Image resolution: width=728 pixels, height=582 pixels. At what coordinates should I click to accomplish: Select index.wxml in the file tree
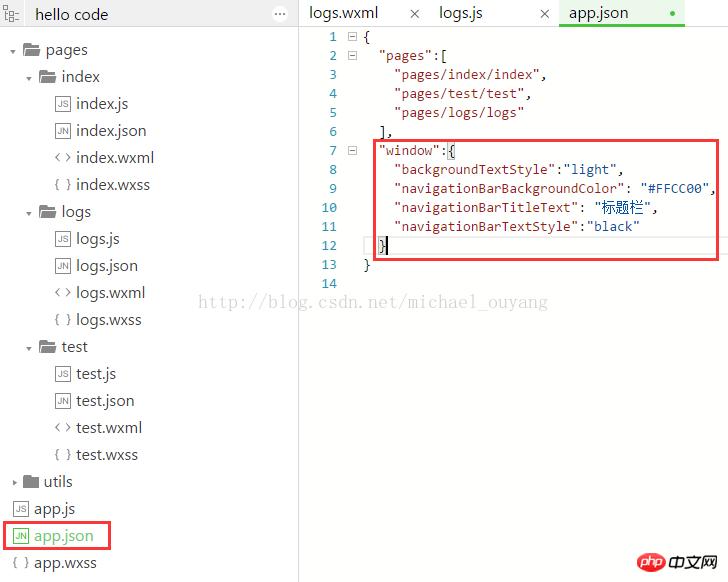(115, 158)
